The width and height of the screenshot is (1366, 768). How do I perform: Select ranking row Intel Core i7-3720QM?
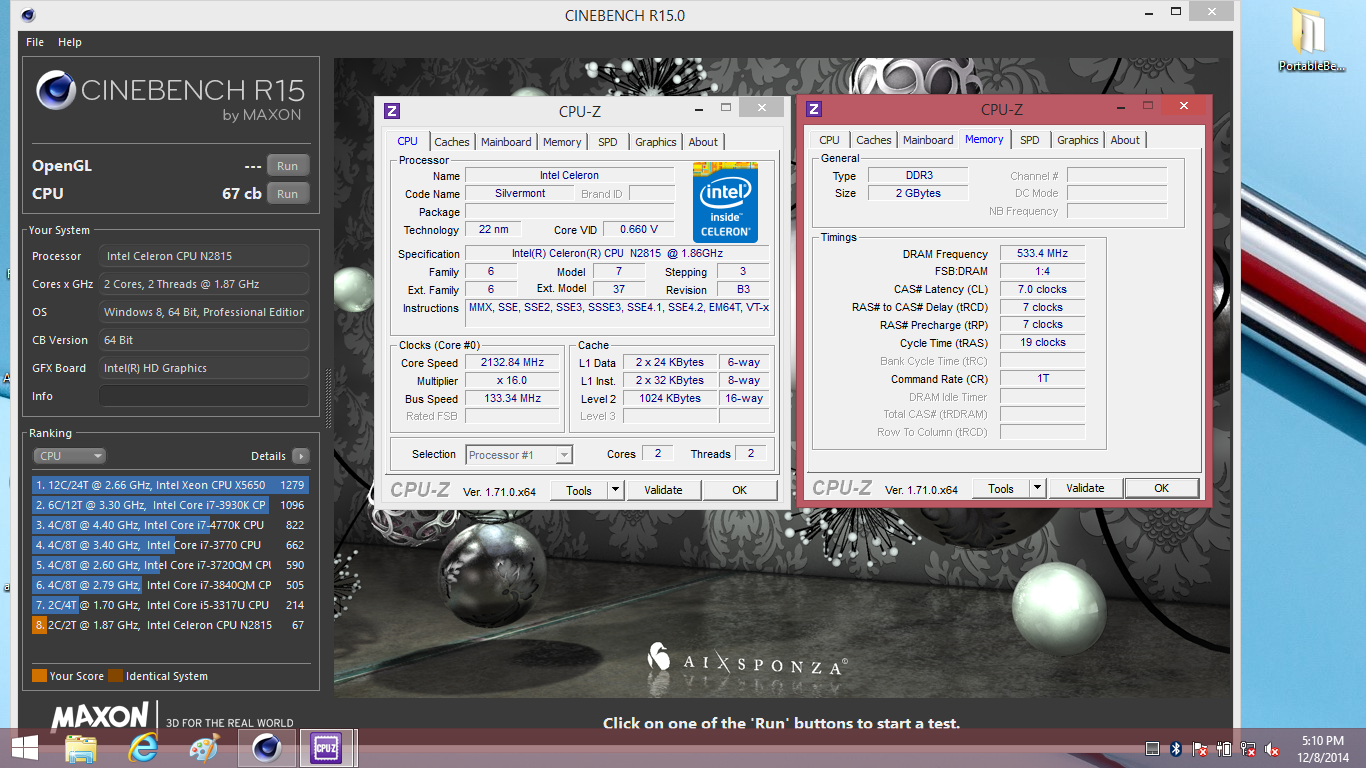170,565
